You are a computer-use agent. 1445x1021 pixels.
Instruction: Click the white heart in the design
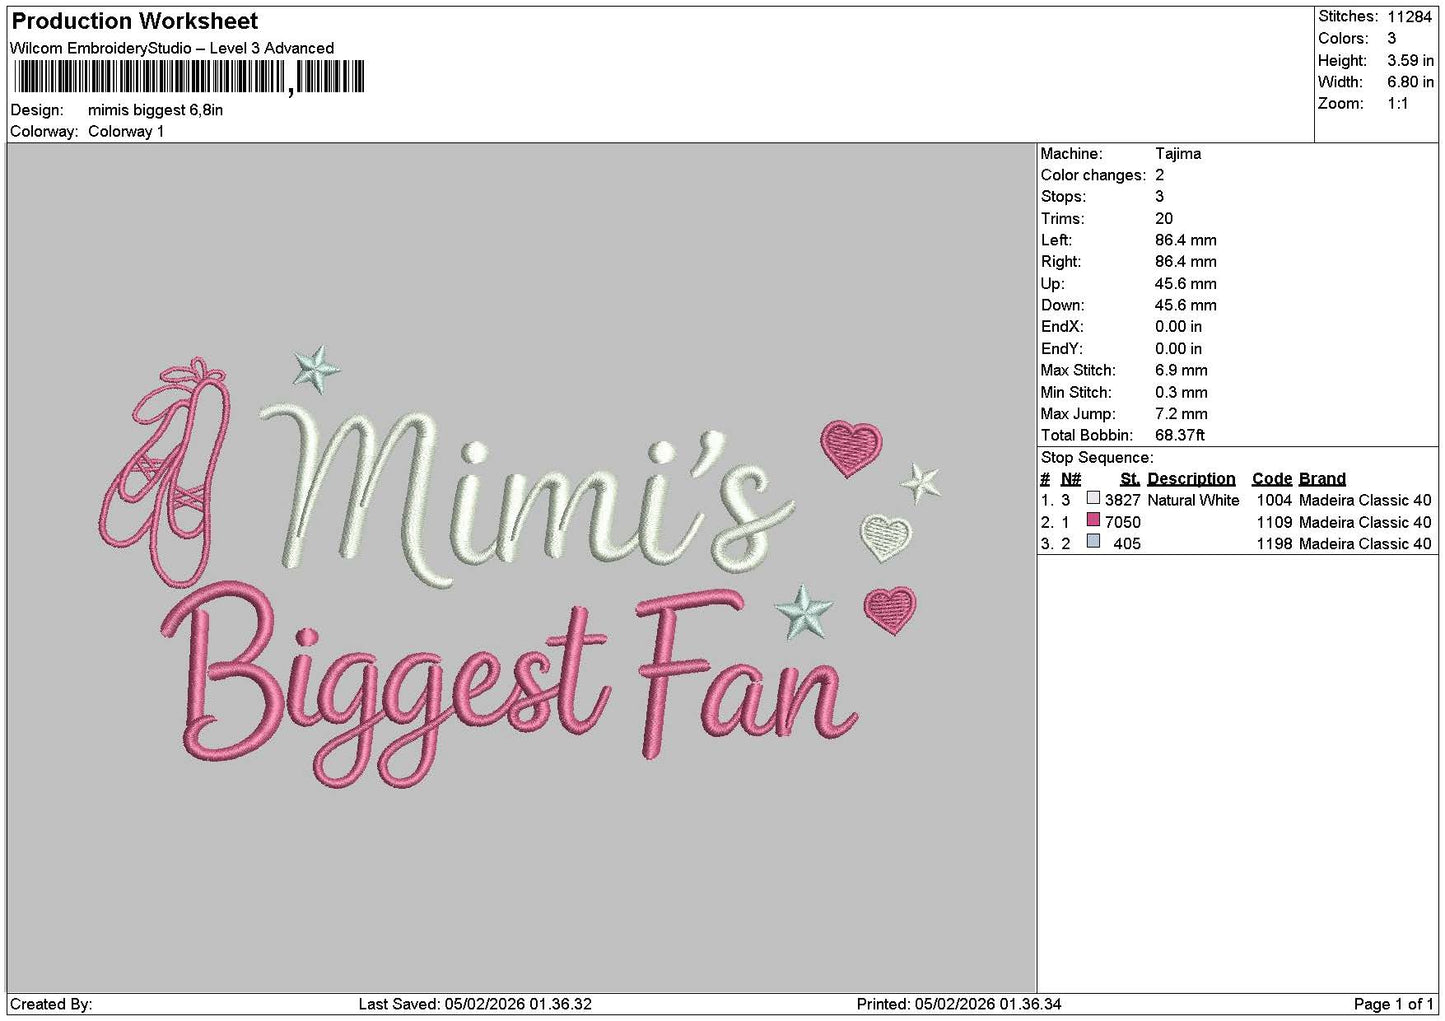[886, 538]
